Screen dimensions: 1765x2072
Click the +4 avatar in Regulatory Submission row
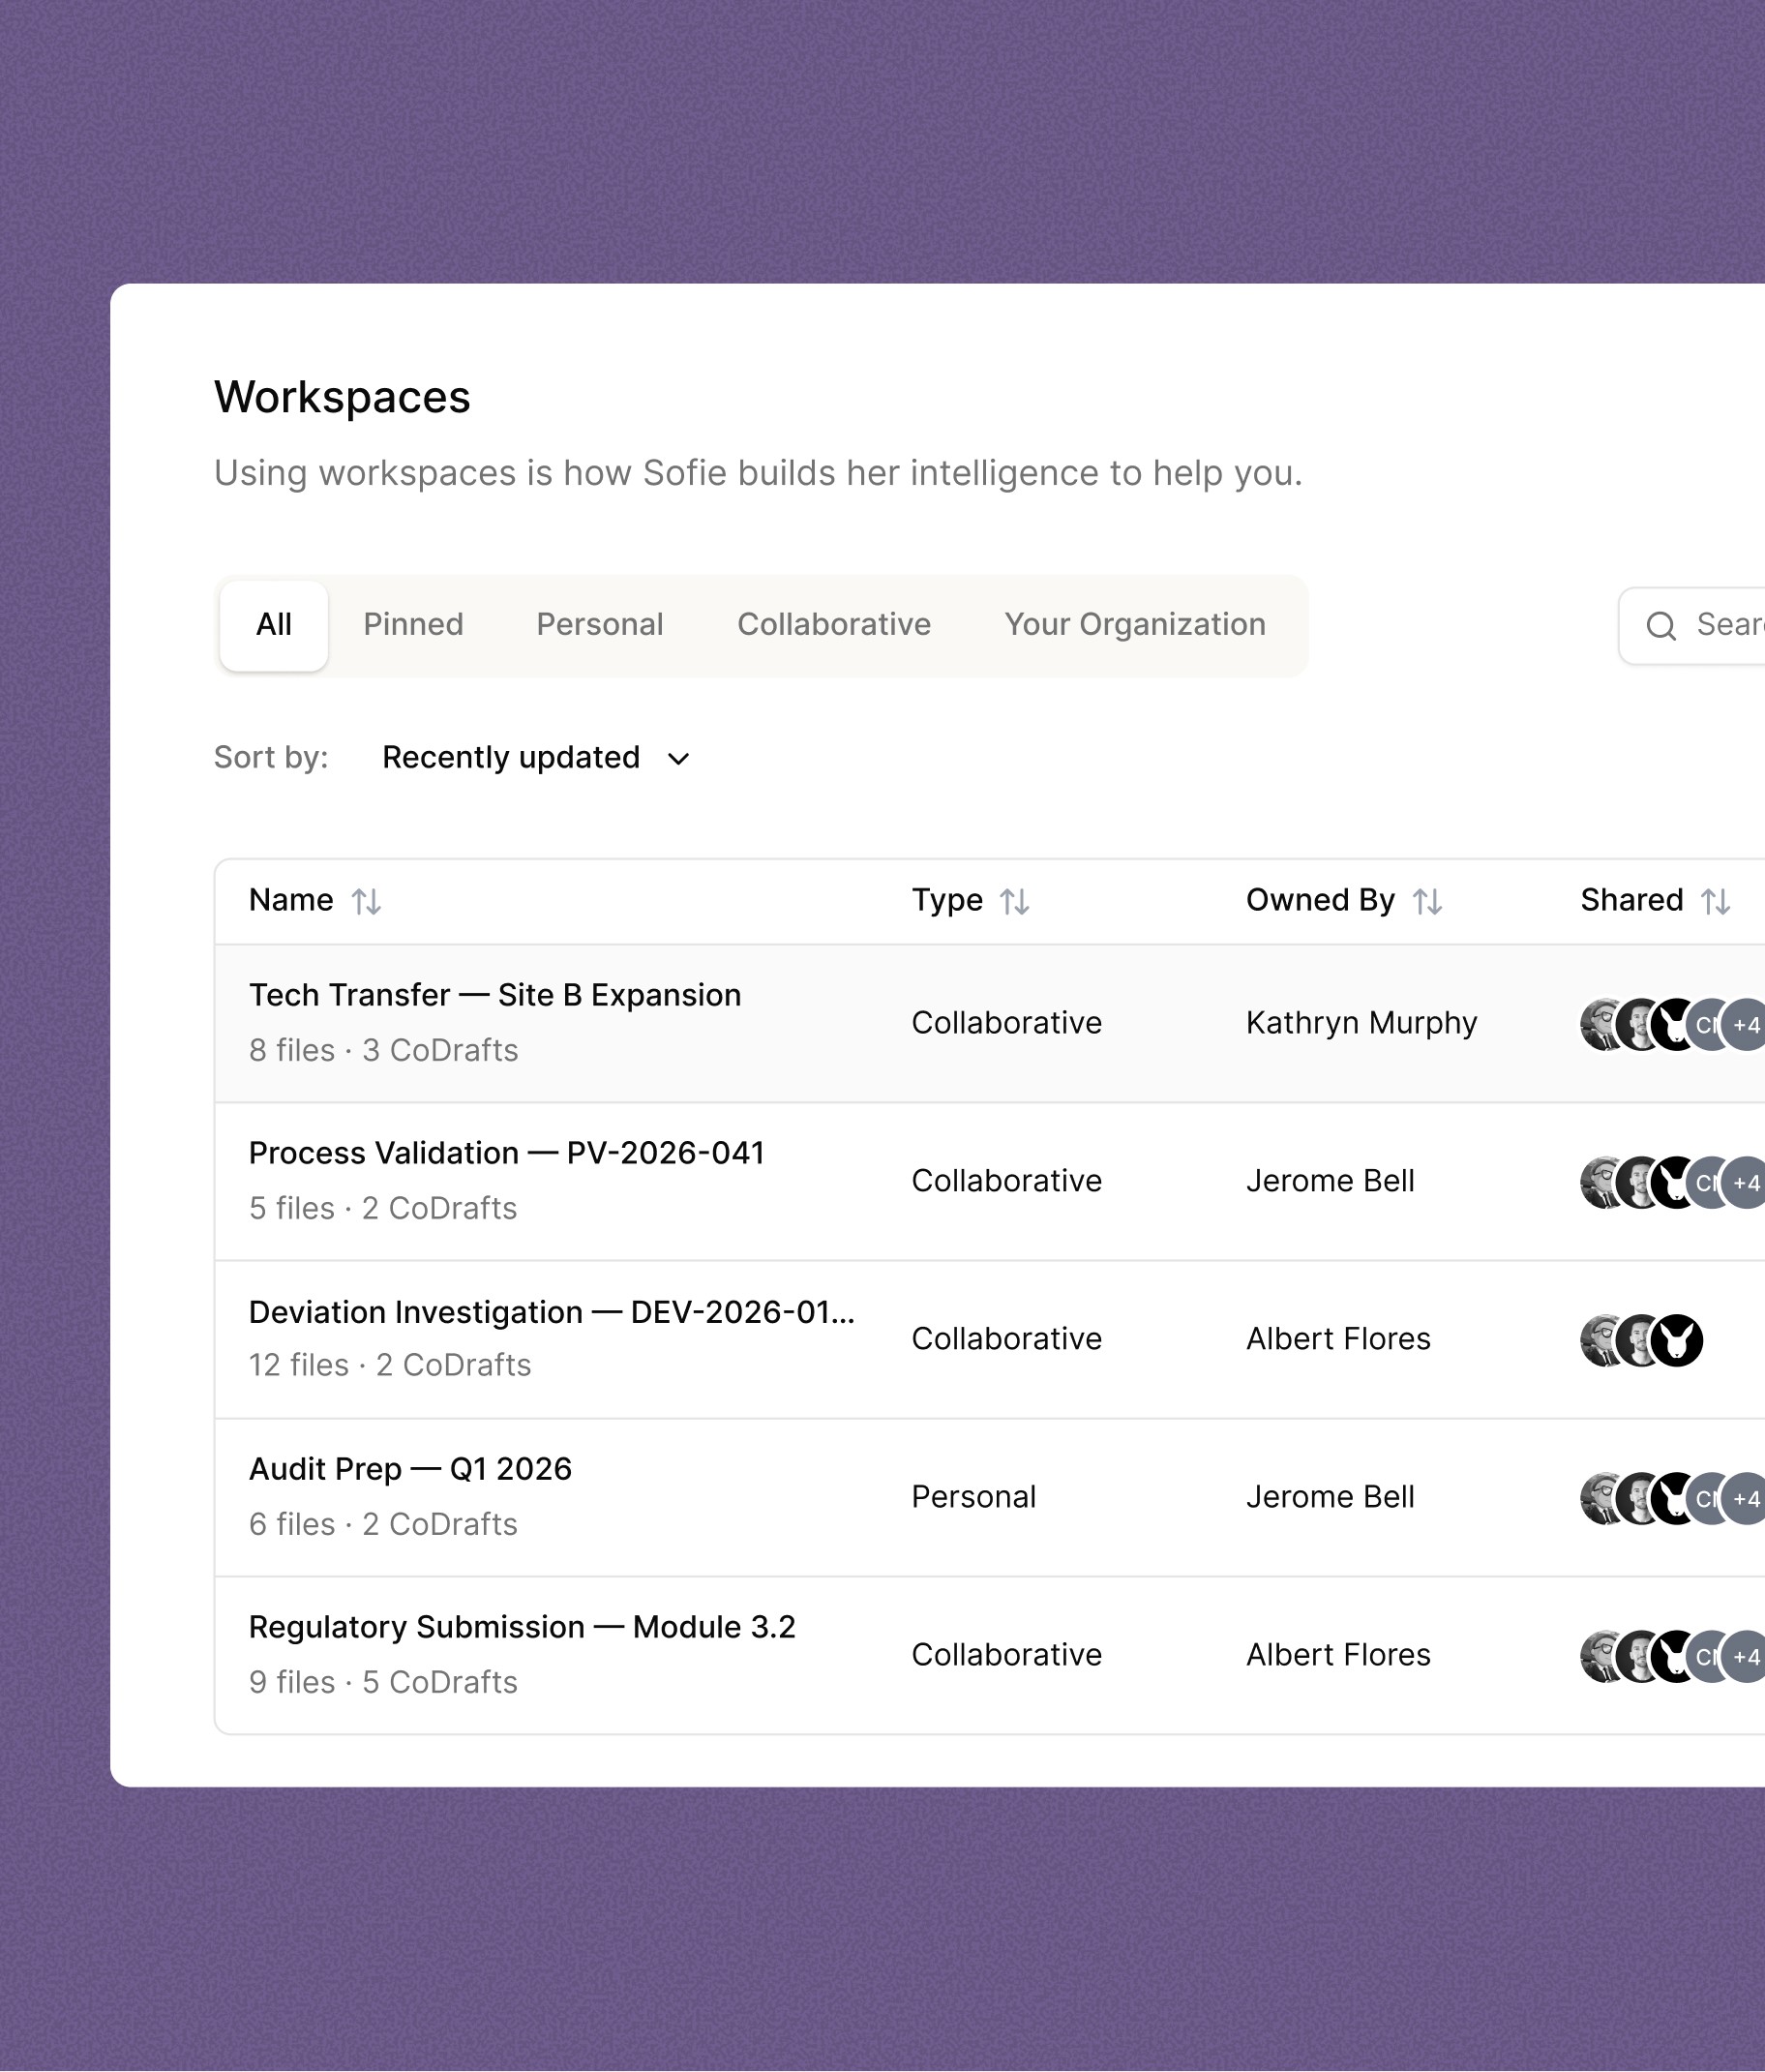pyautogui.click(x=1746, y=1657)
